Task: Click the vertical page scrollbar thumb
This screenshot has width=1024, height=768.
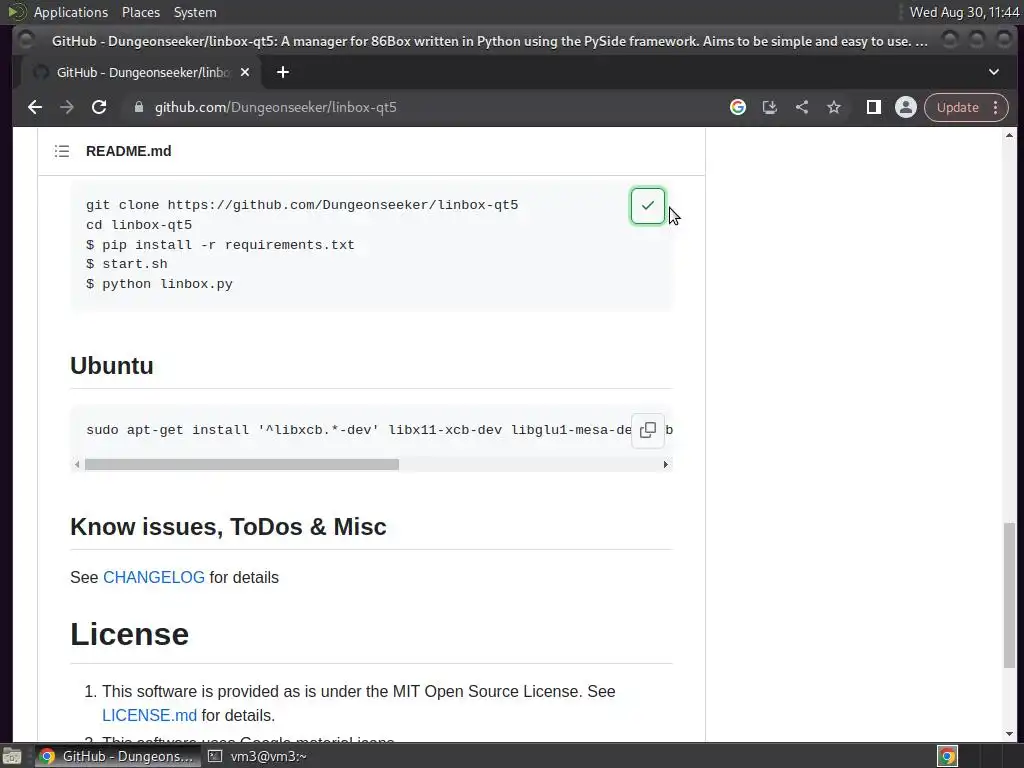Action: pyautogui.click(x=1010, y=595)
